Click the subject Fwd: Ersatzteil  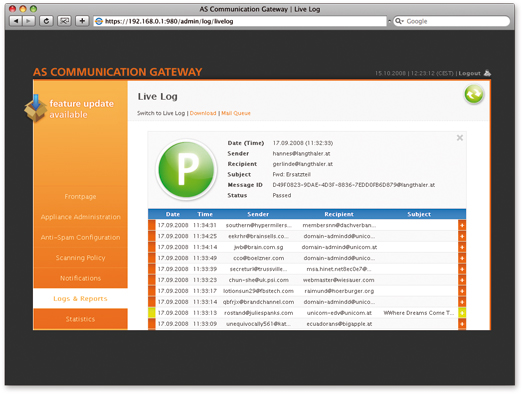(291, 175)
